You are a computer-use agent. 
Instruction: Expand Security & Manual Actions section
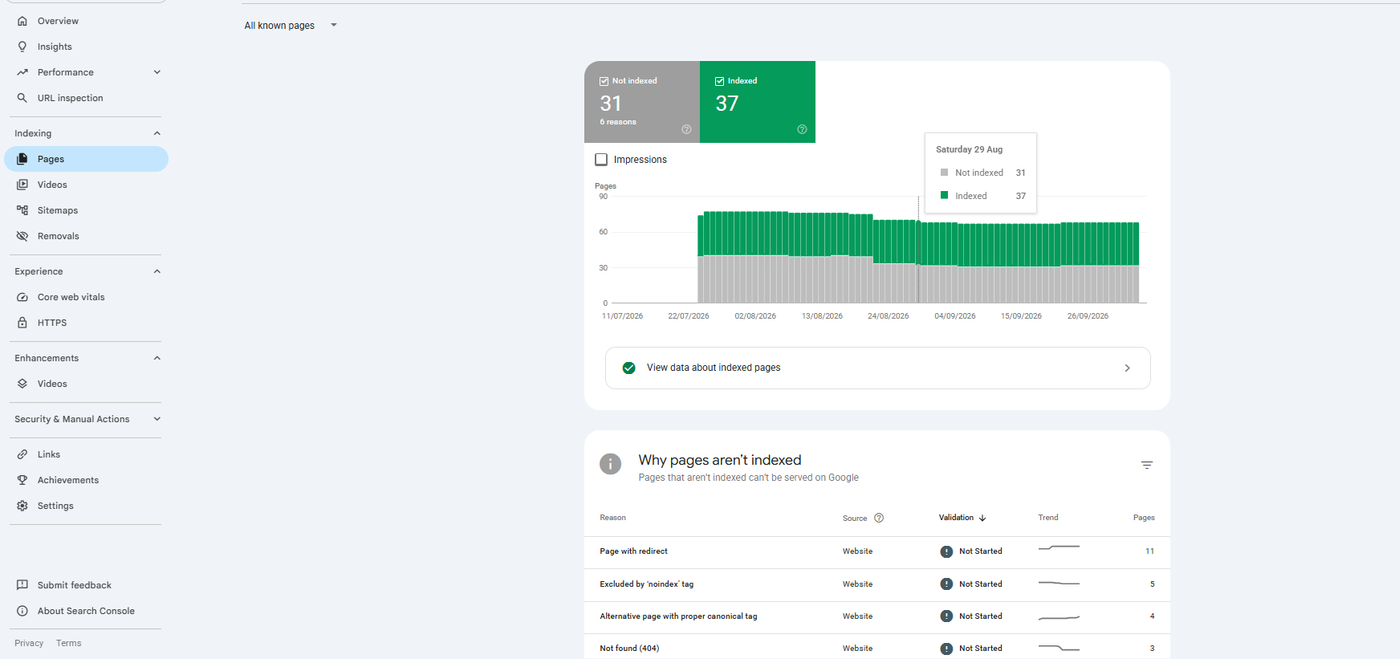(x=157, y=419)
